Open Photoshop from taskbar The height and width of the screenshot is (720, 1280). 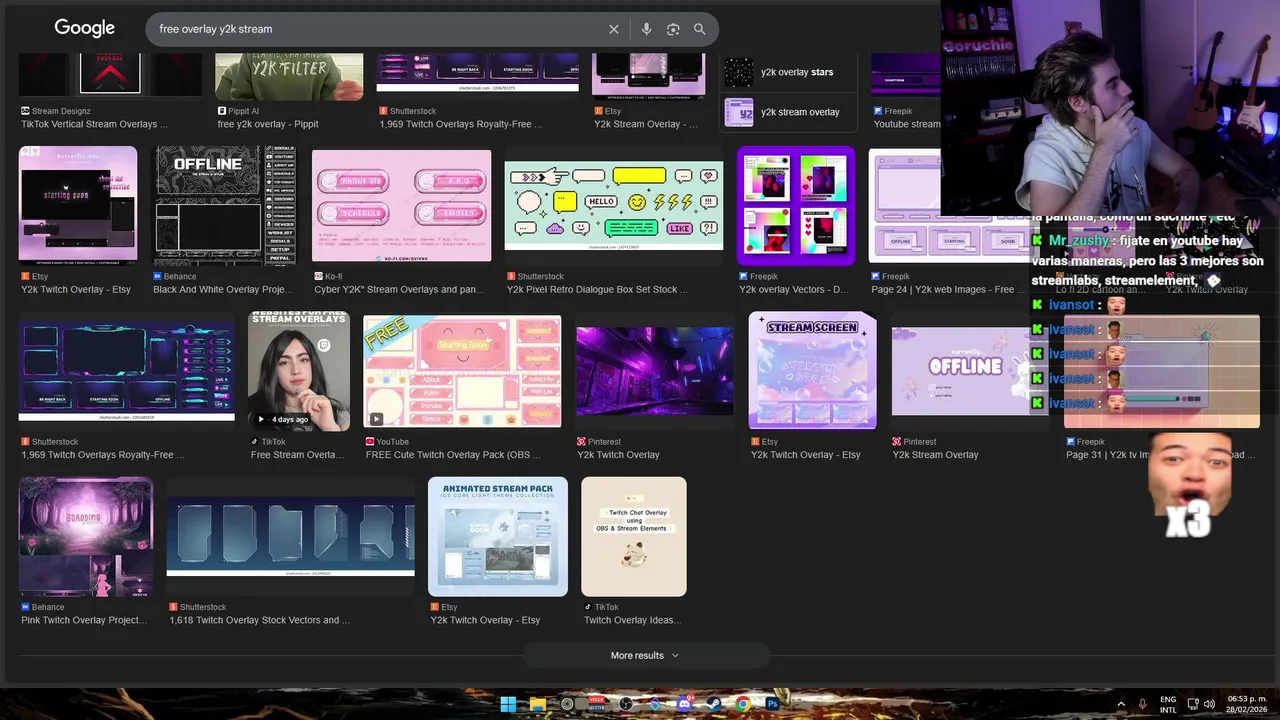772,704
